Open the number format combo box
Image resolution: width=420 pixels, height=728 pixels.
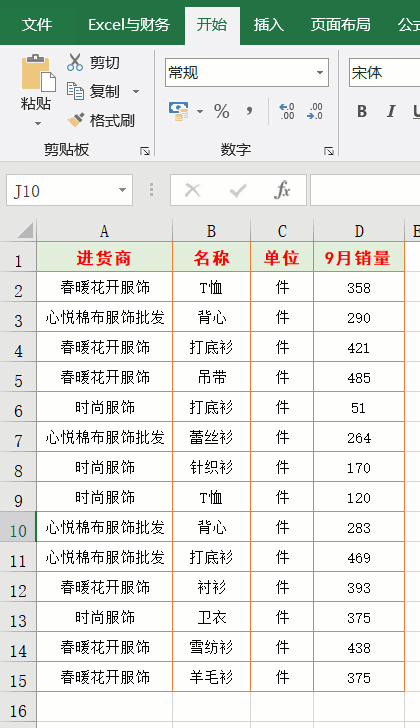pyautogui.click(x=247, y=72)
